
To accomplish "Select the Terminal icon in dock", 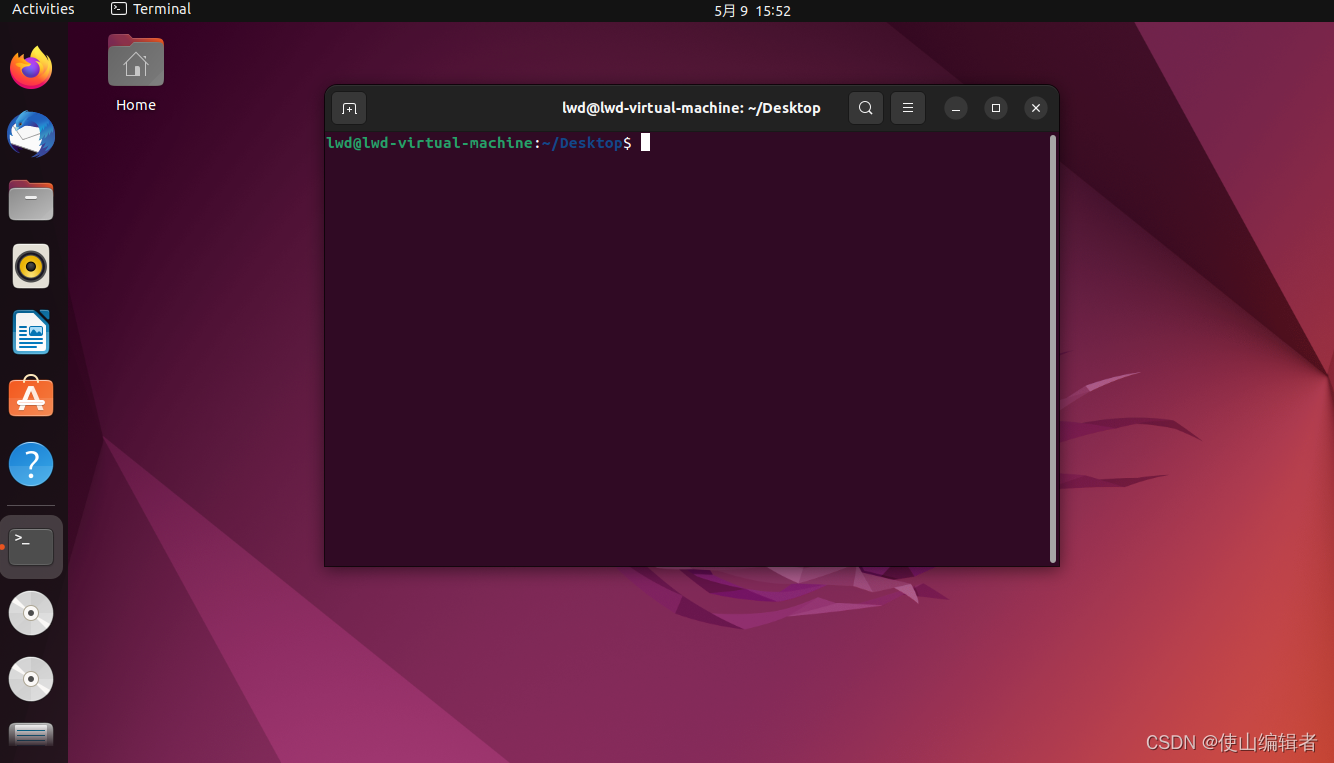I will click(x=31, y=546).
